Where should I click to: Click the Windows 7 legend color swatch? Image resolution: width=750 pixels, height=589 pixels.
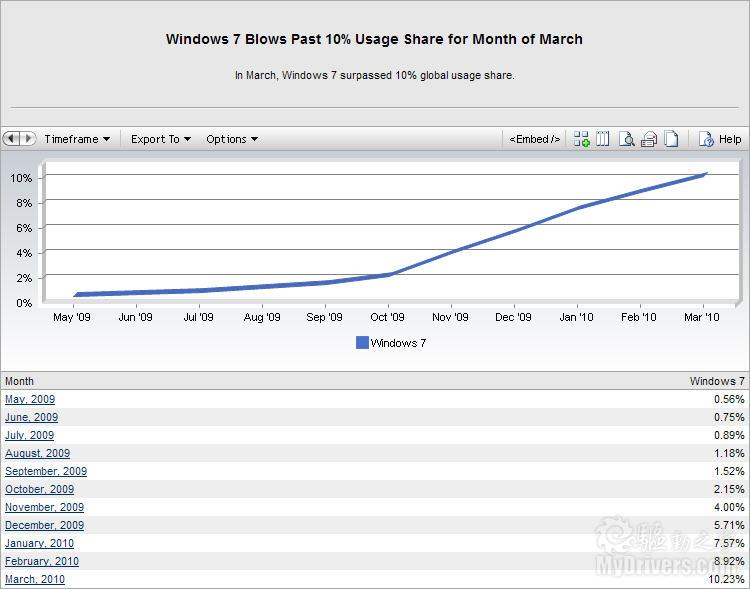(362, 343)
